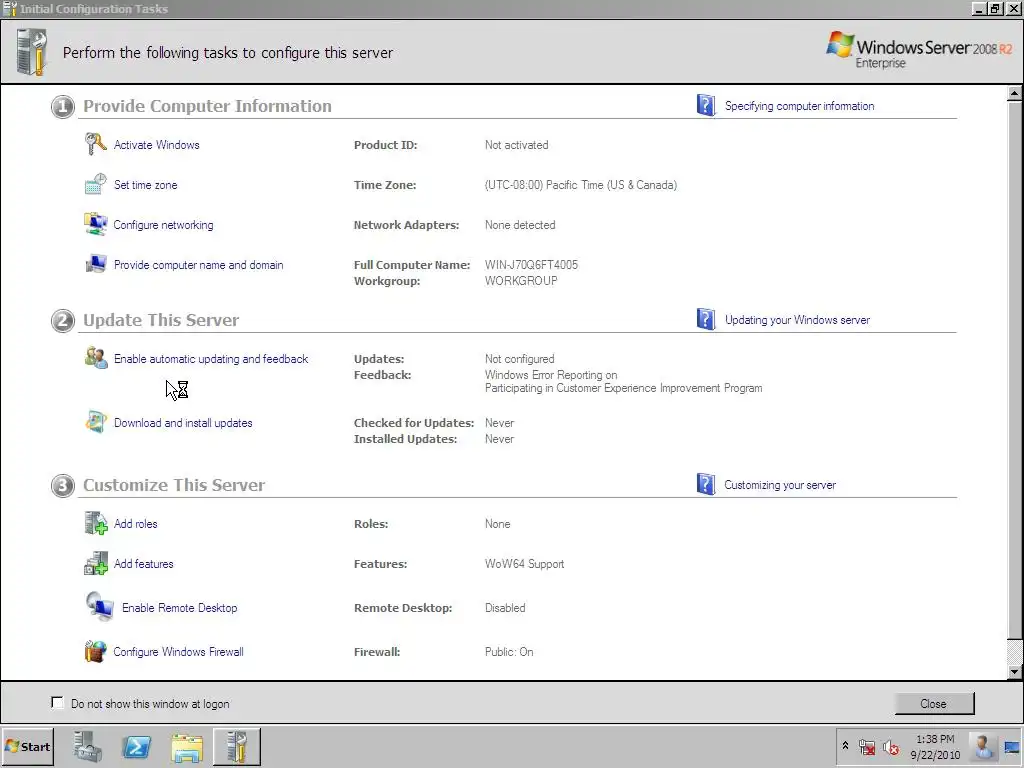The width and height of the screenshot is (1024, 768).
Task: Click the Network Adapters value None detected
Action: click(x=520, y=225)
